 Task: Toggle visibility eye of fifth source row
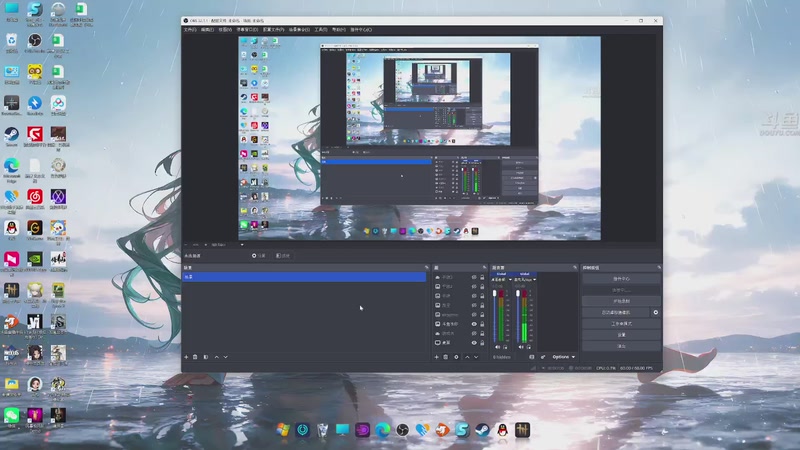coord(474,315)
